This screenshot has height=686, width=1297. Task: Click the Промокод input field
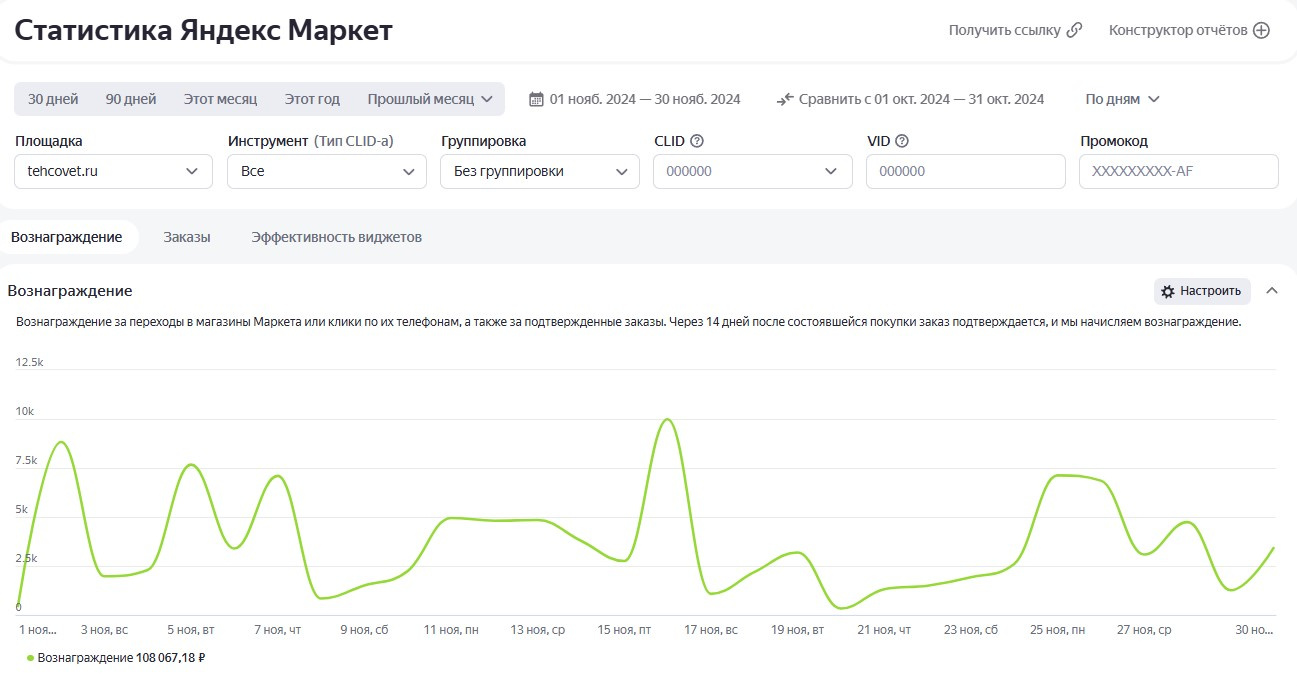pos(1179,171)
